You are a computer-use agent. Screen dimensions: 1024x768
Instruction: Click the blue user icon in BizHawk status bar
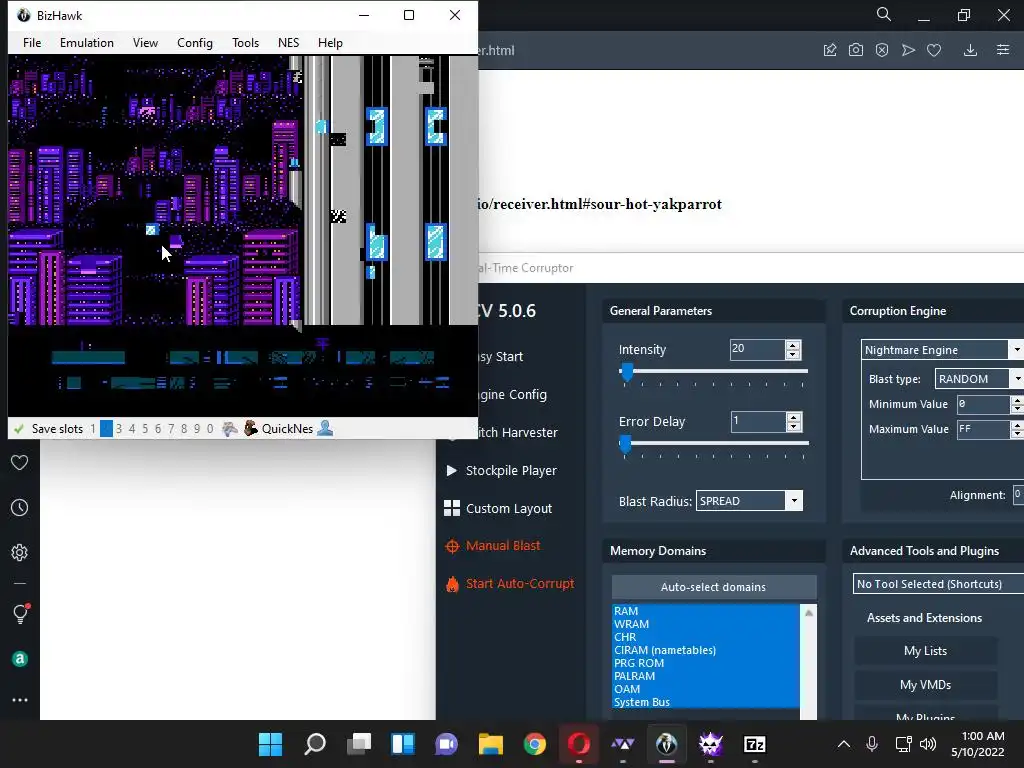click(325, 428)
